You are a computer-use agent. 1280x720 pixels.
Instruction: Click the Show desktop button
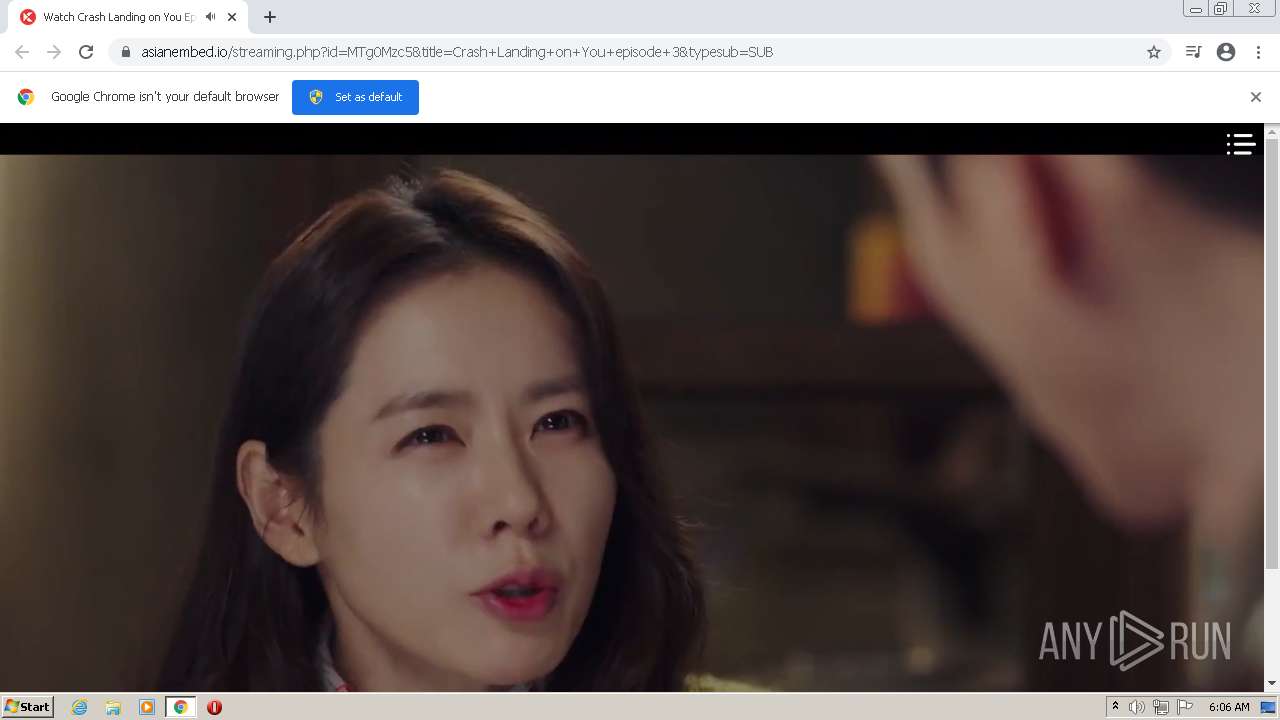point(1269,707)
